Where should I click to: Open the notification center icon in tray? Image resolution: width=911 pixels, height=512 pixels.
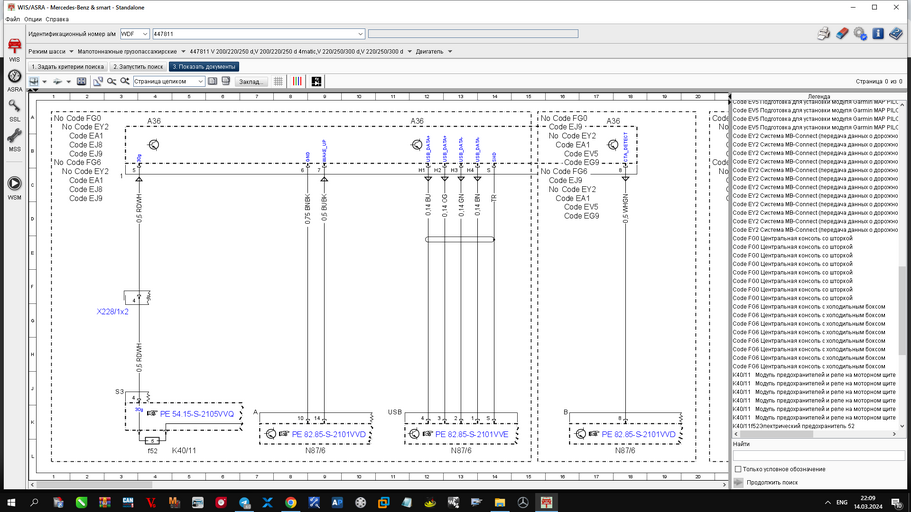coord(897,502)
